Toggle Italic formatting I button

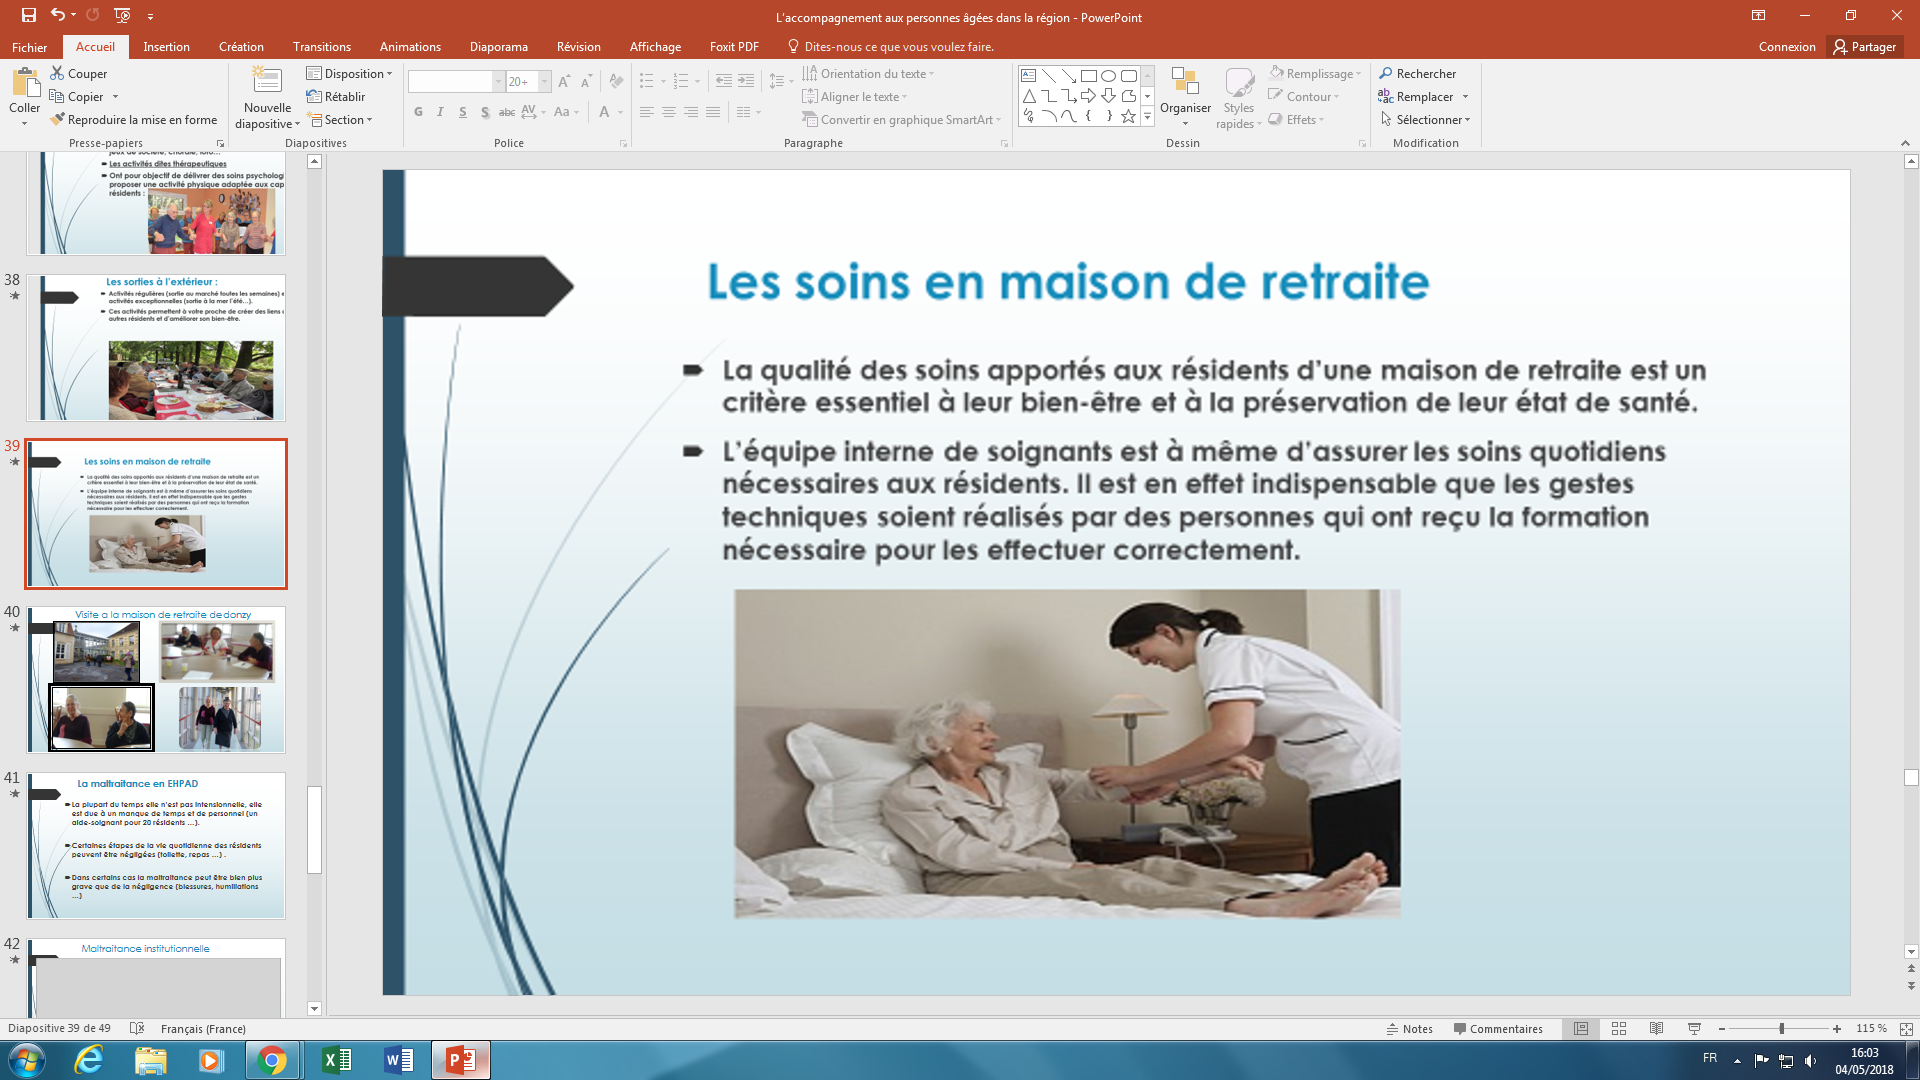coord(440,112)
